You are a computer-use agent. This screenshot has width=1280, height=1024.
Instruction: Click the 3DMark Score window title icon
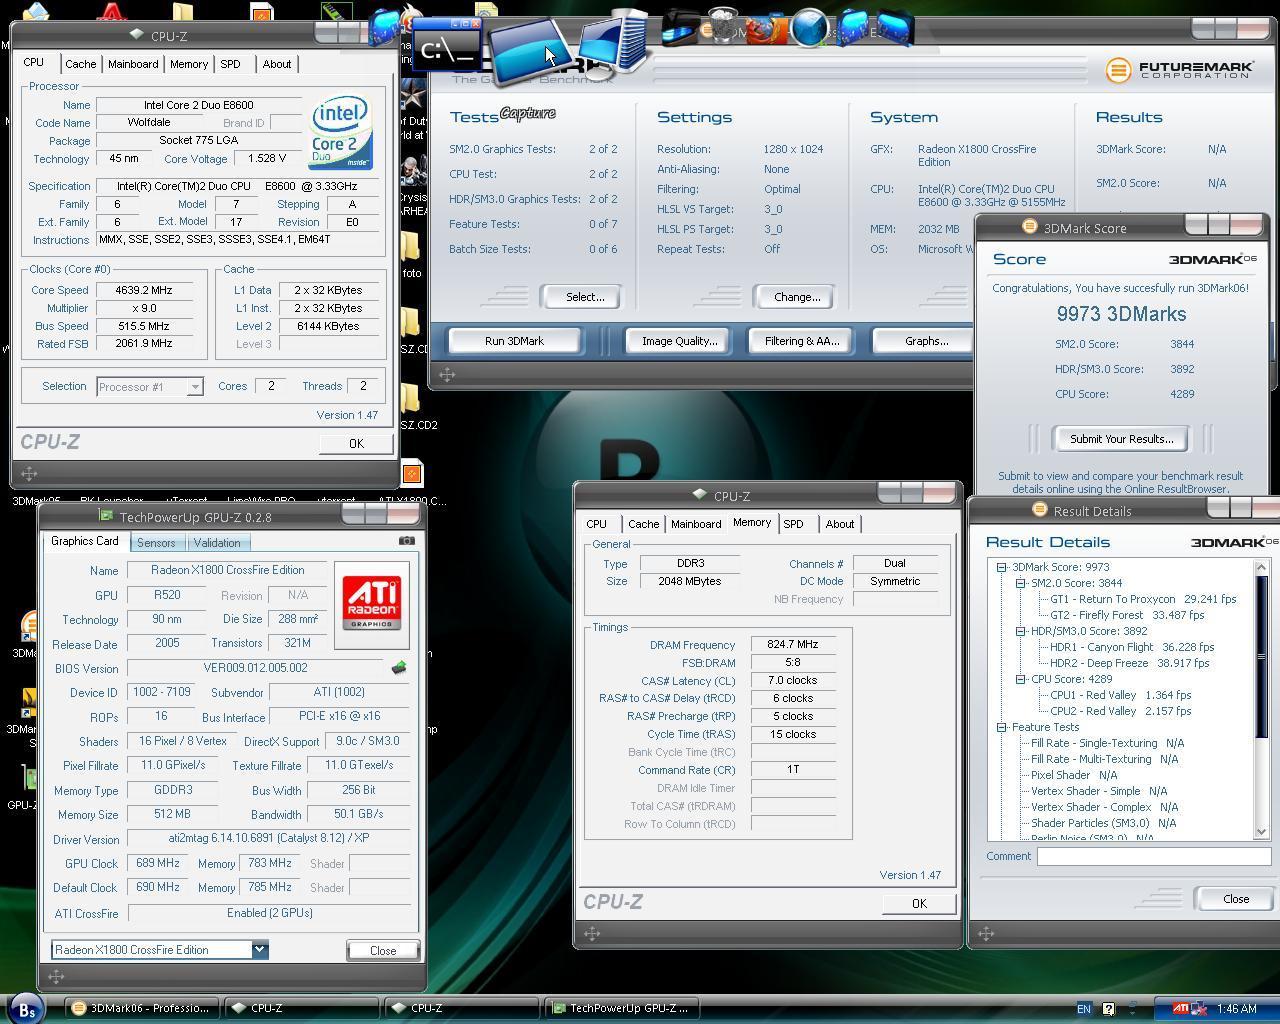point(1029,227)
